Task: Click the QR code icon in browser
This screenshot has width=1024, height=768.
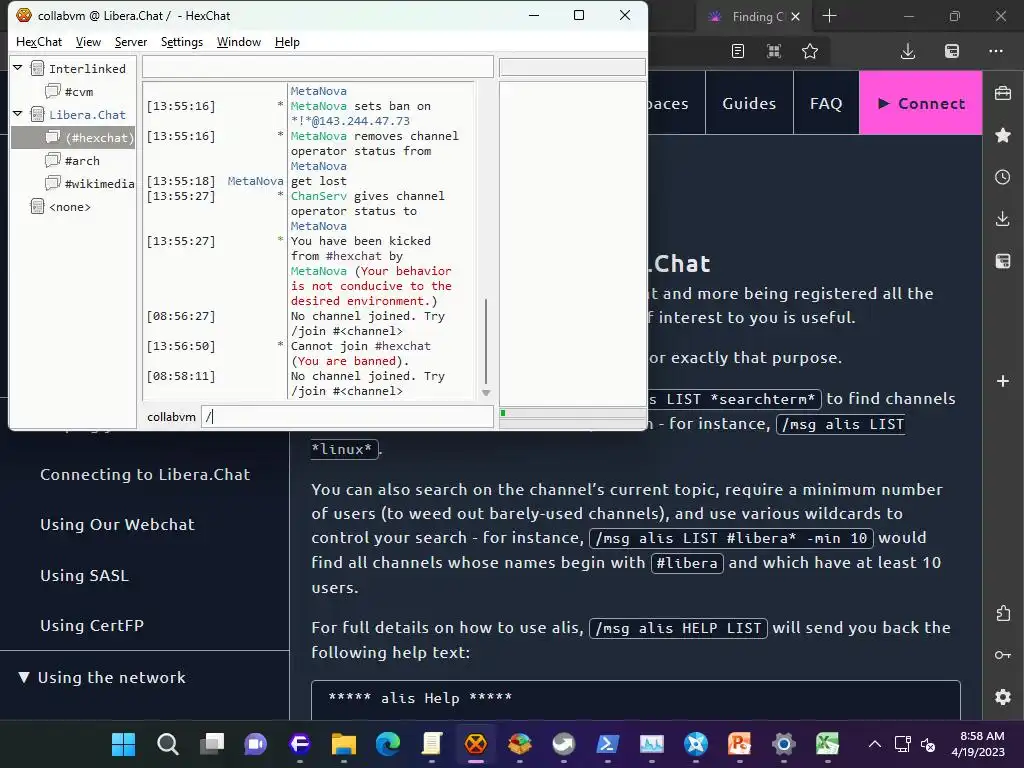Action: [x=774, y=51]
